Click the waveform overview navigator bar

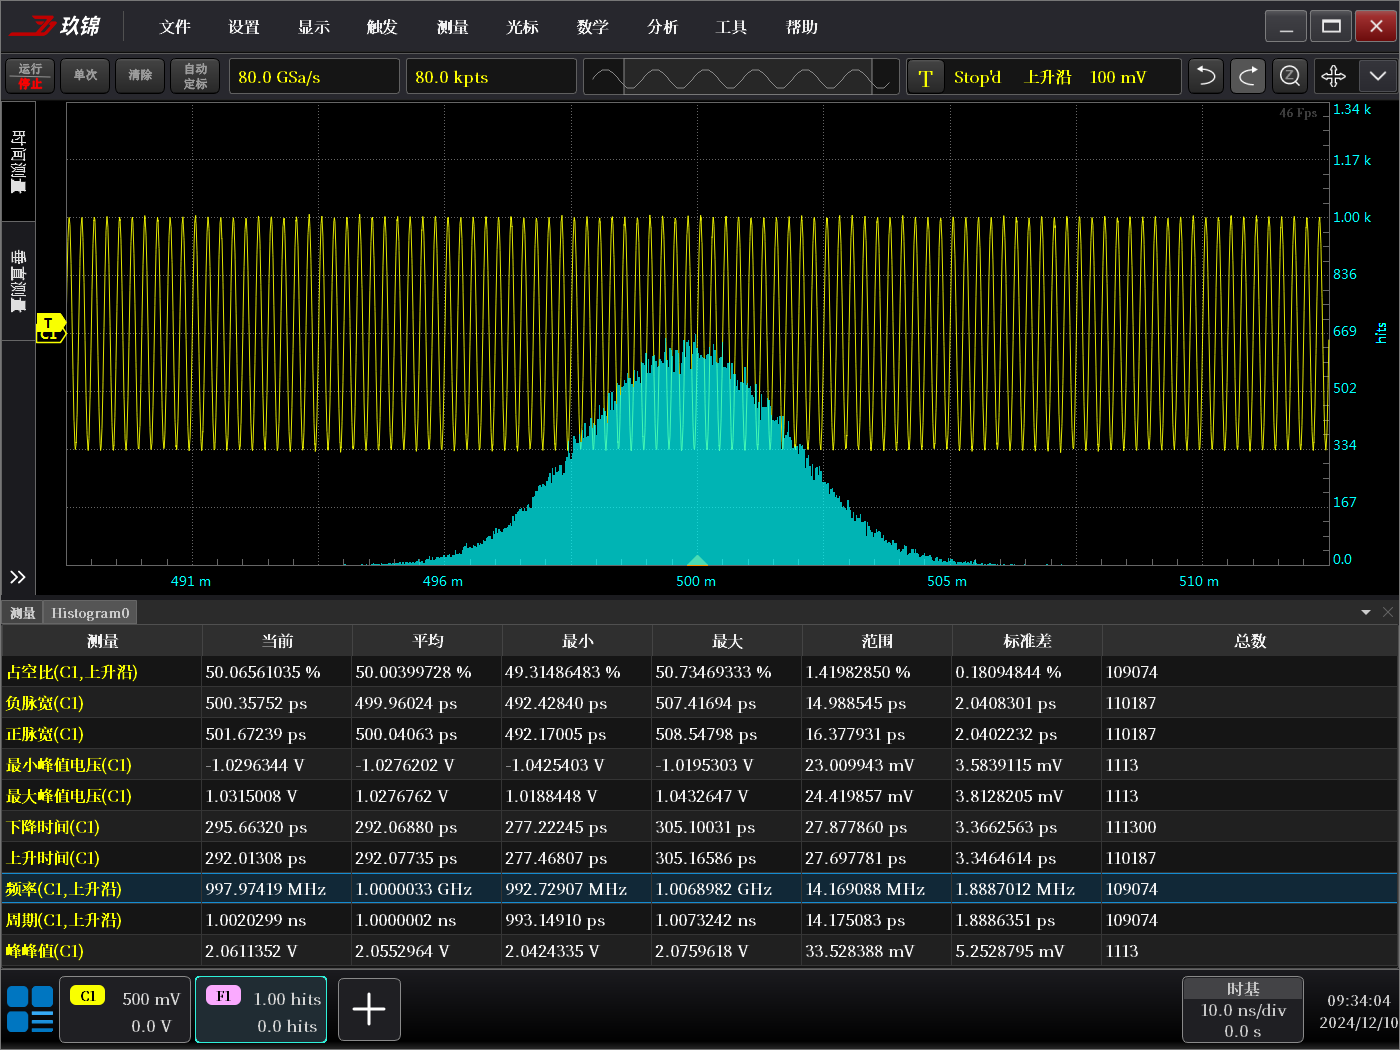[x=741, y=77]
